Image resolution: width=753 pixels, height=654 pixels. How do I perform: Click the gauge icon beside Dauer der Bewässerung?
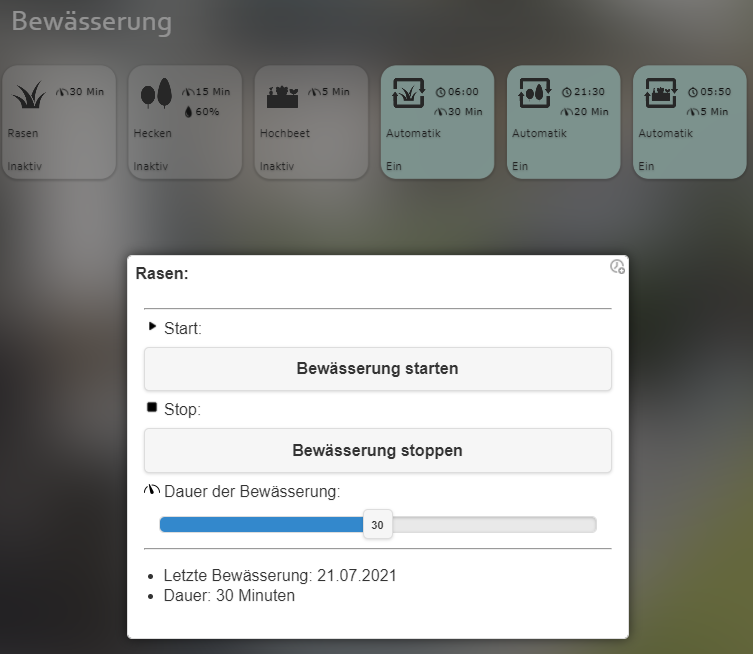tap(152, 490)
